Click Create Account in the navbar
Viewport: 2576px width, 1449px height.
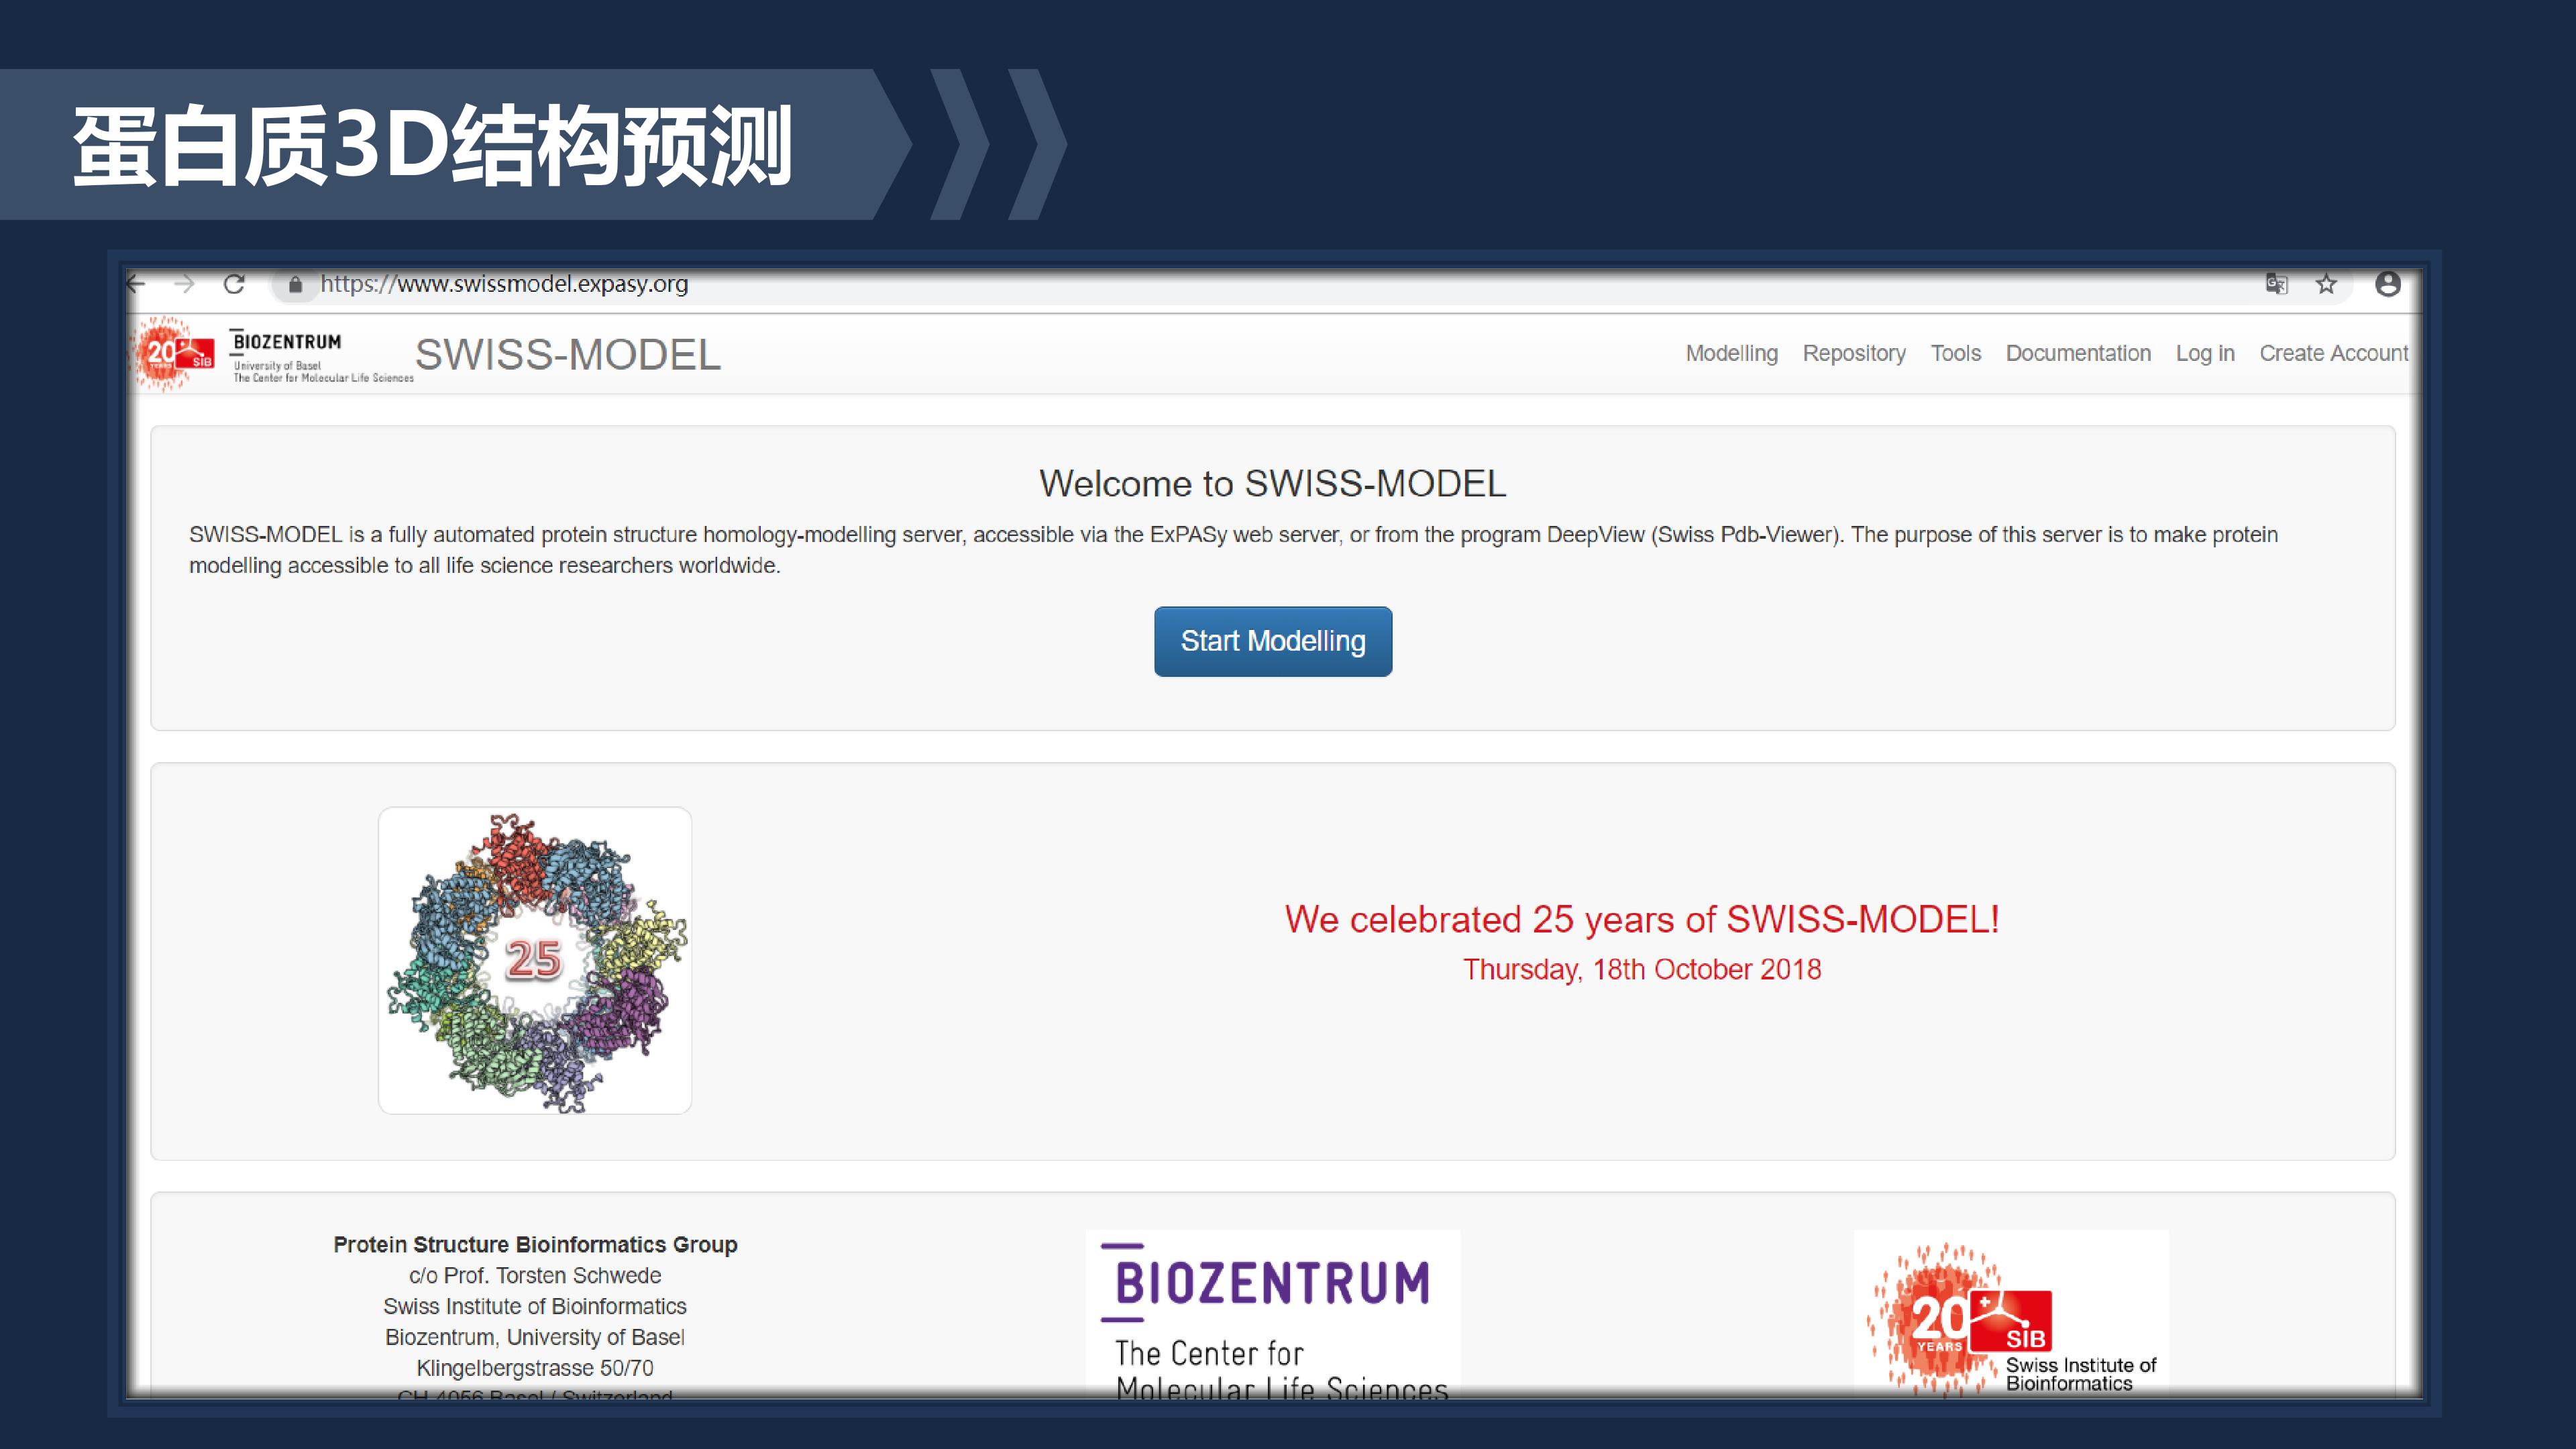pos(2334,353)
